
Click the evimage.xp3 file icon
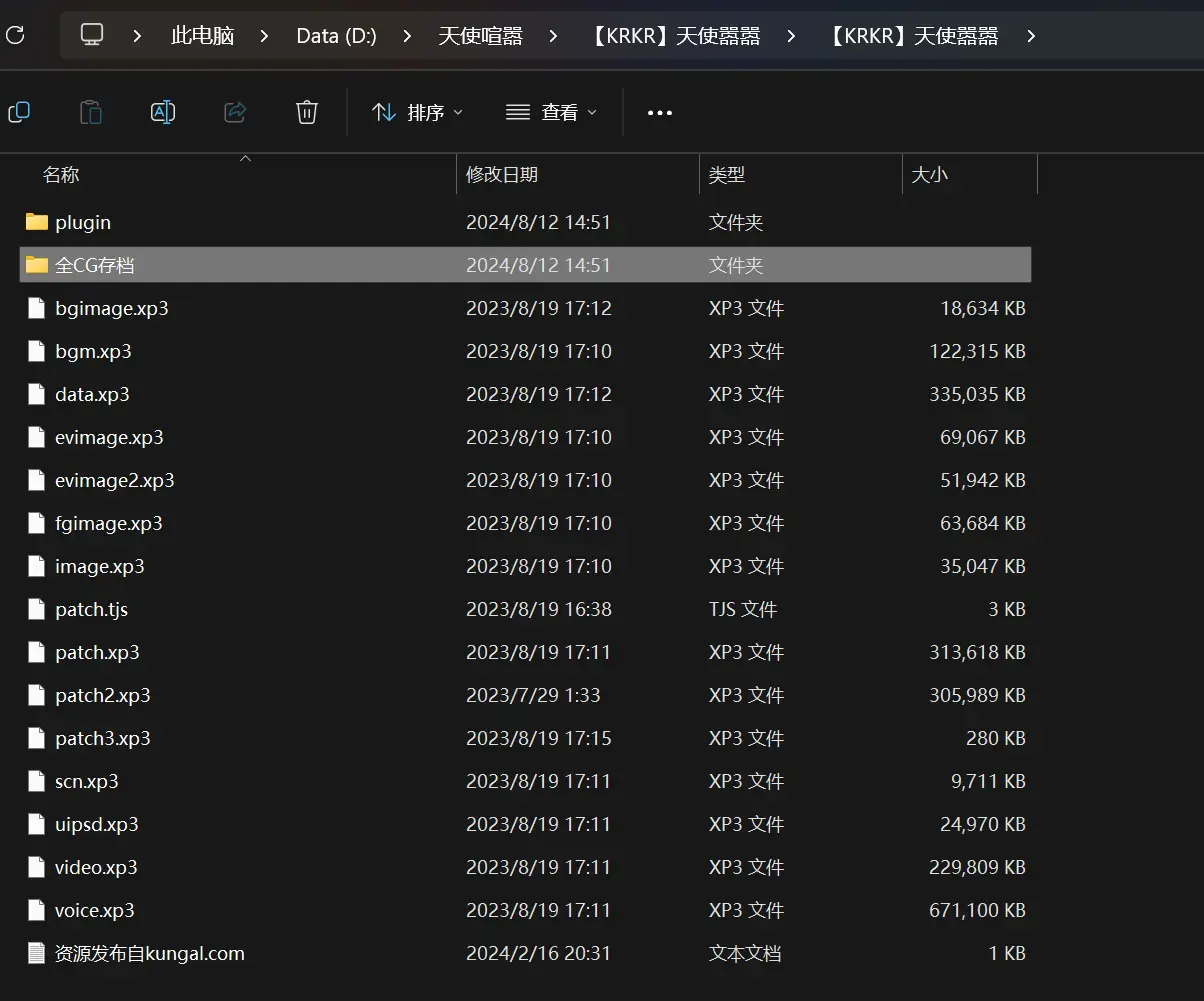coord(37,437)
